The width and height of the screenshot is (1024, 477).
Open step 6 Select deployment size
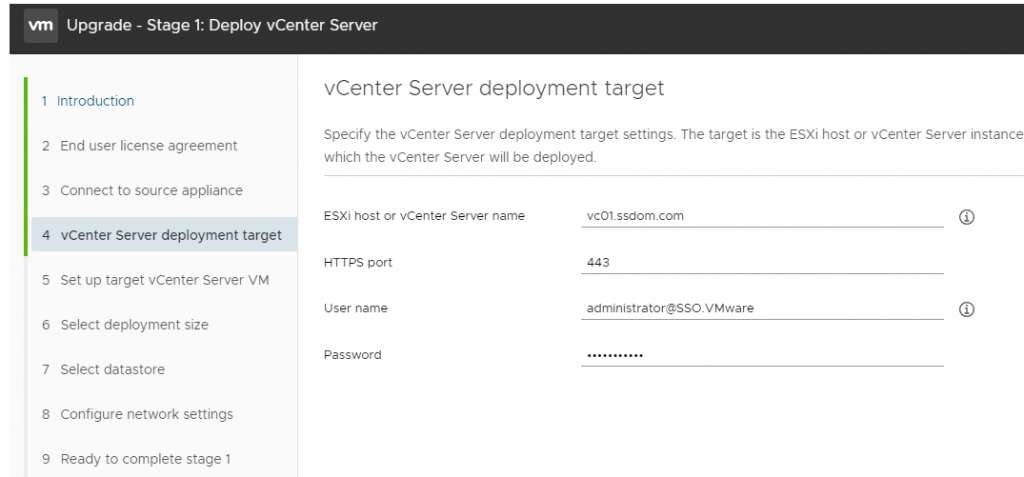click(x=125, y=325)
